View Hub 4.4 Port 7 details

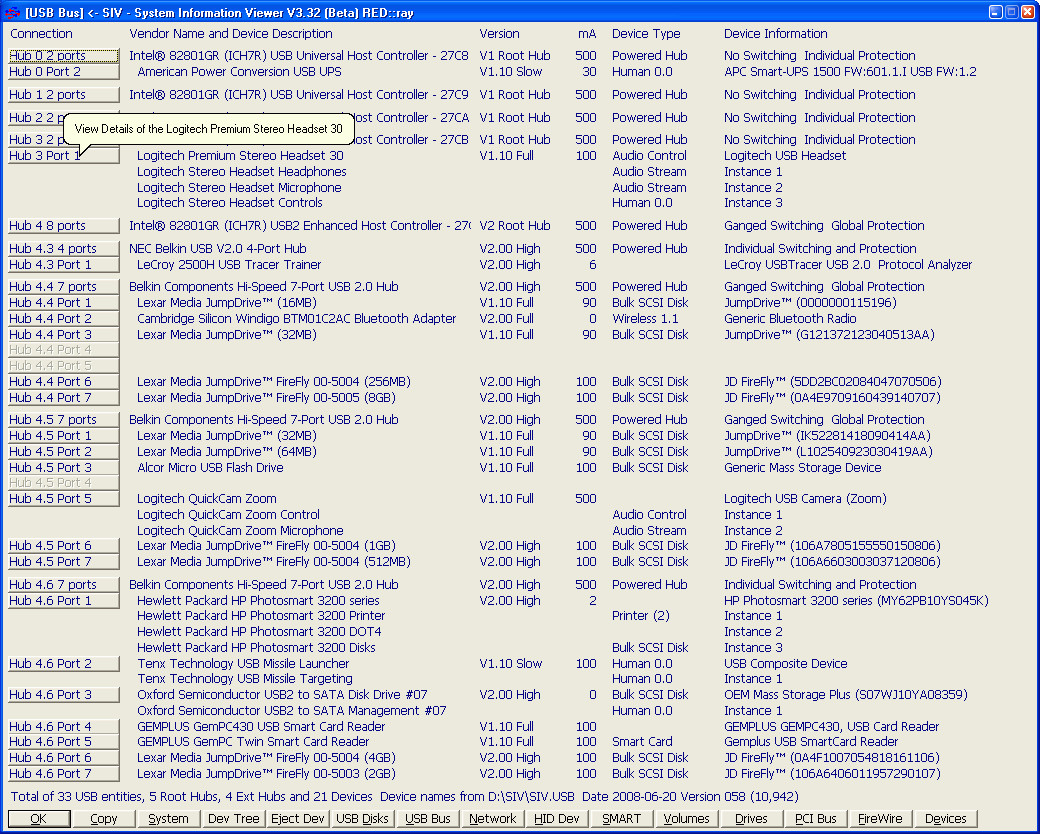64,397
